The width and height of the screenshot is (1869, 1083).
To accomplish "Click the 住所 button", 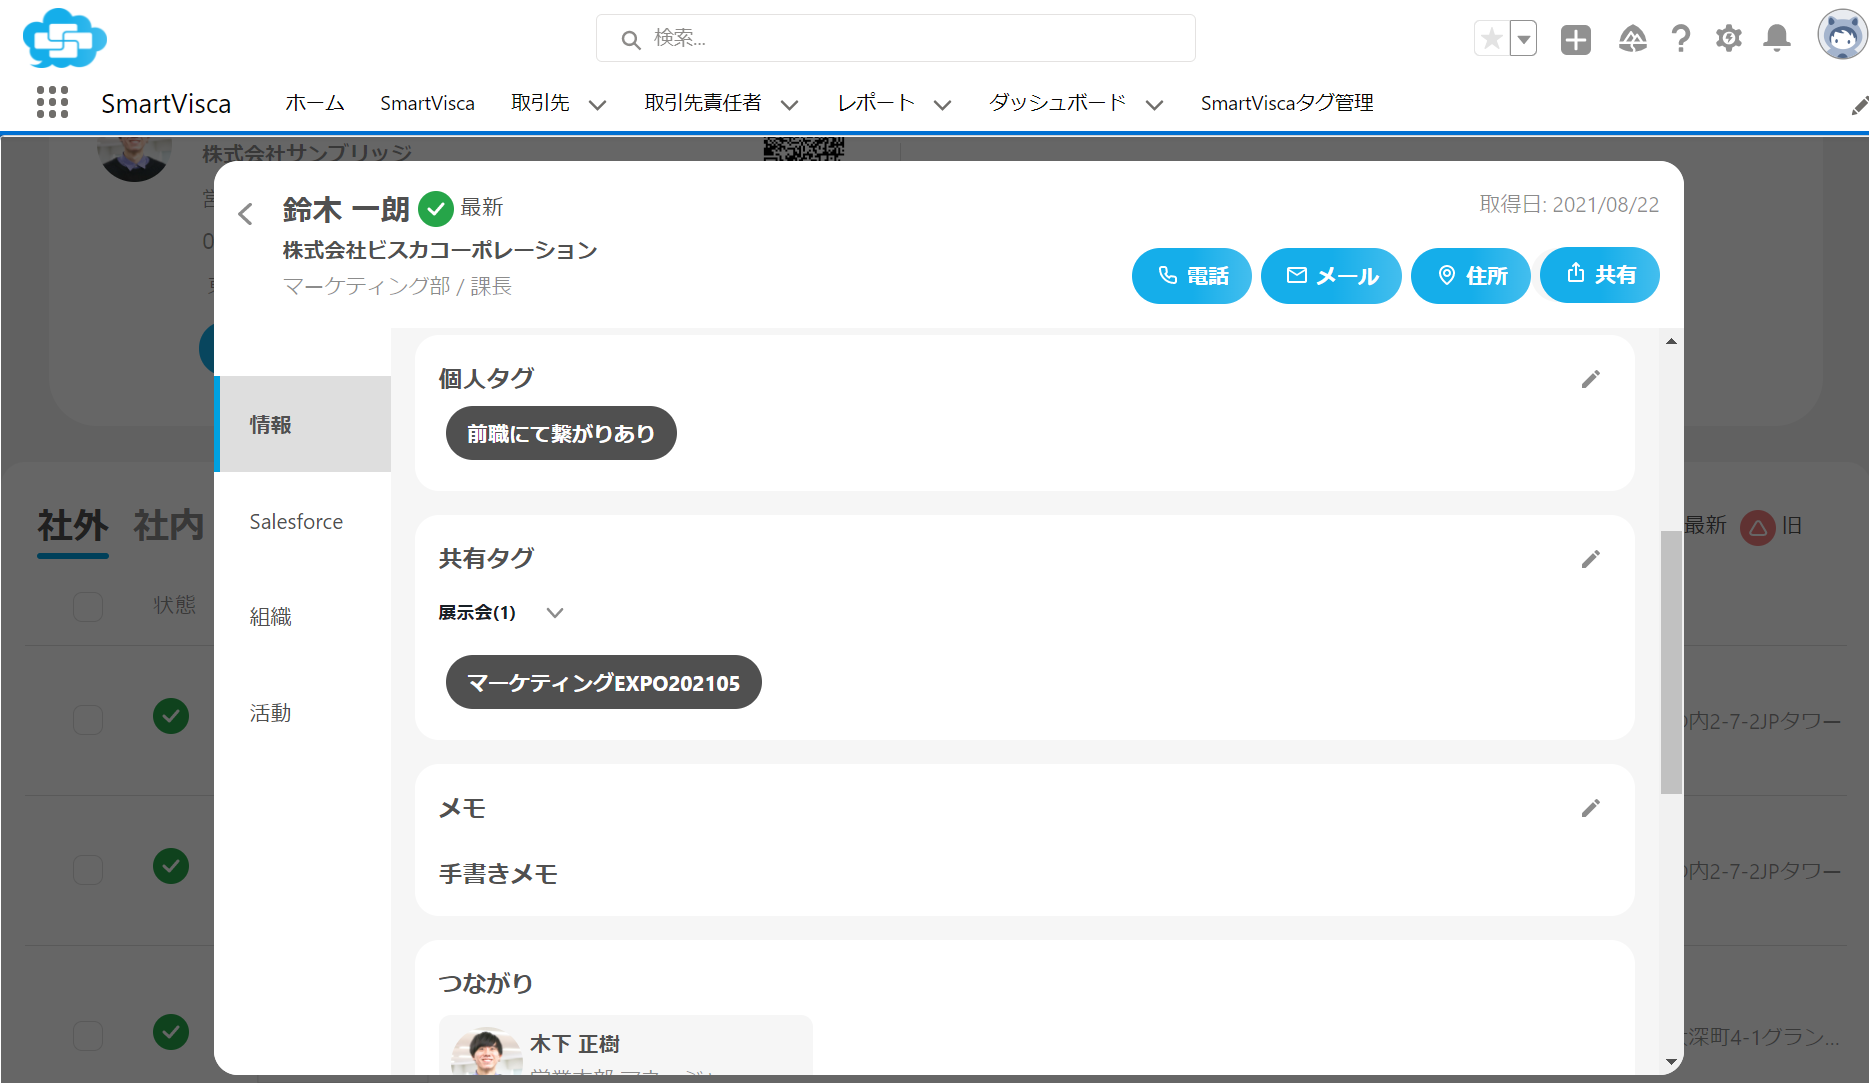I will [x=1471, y=276].
